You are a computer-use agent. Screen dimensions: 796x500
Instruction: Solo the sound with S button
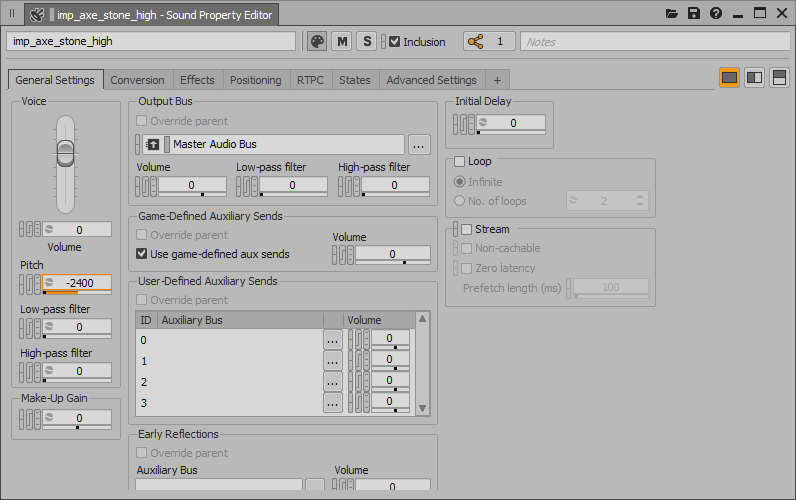pyautogui.click(x=367, y=41)
